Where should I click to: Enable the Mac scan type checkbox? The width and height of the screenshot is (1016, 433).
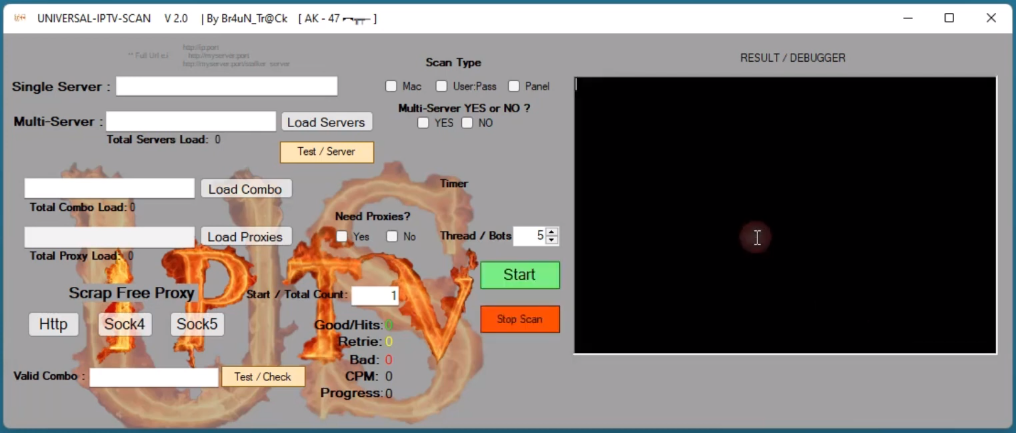(x=392, y=87)
